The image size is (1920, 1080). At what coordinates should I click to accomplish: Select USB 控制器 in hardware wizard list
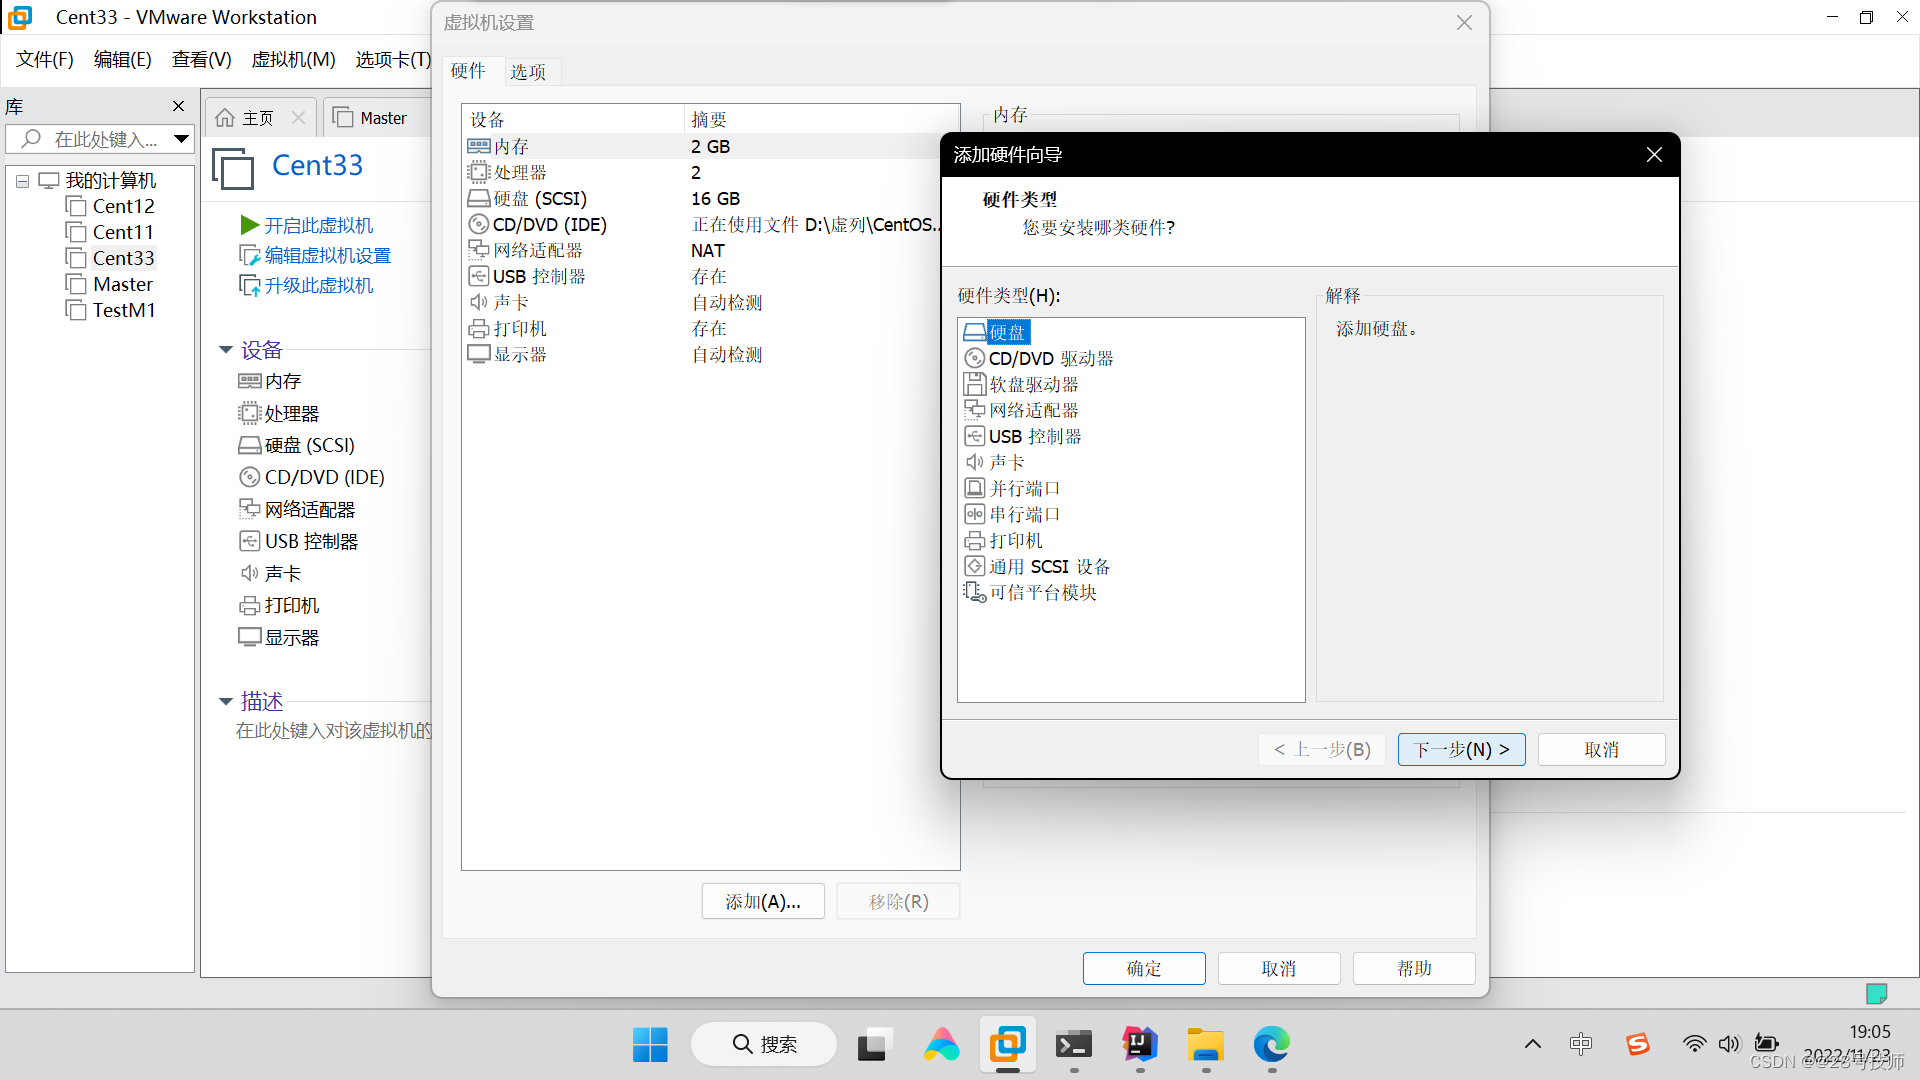point(1022,436)
